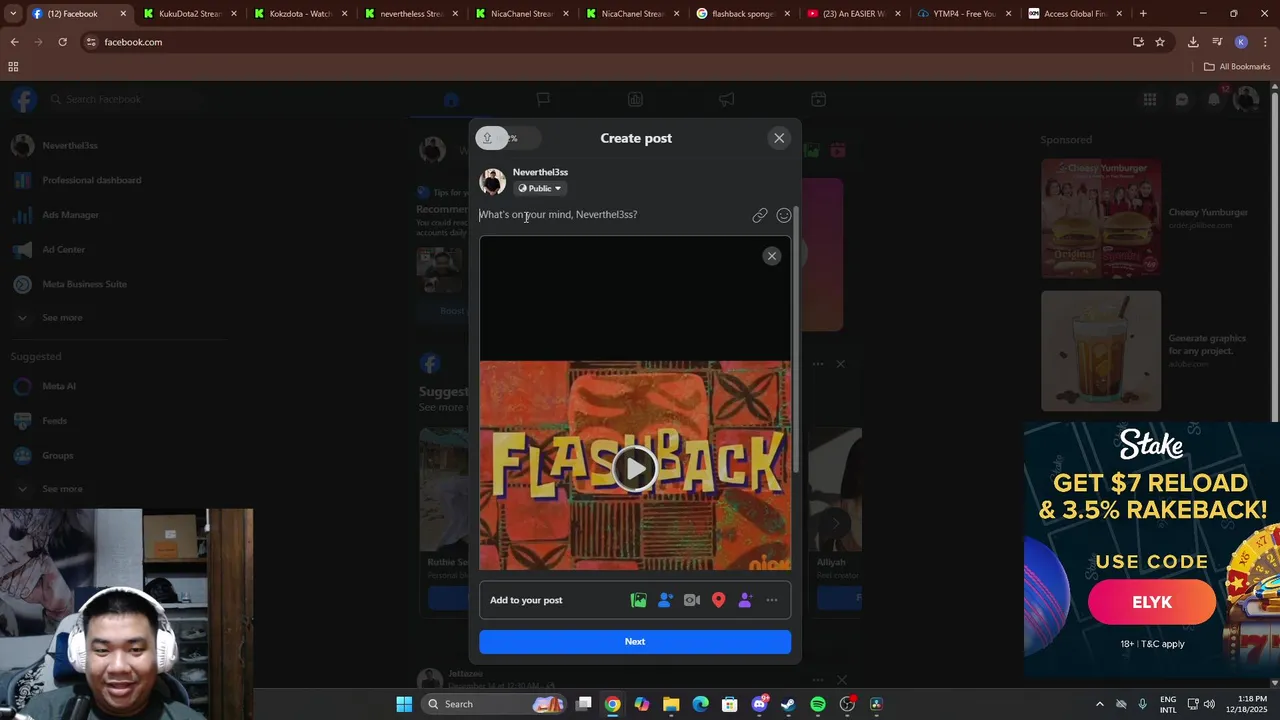This screenshot has width=1280, height=720.
Task: Open the Facebook notifications bell
Action: 1214,99
